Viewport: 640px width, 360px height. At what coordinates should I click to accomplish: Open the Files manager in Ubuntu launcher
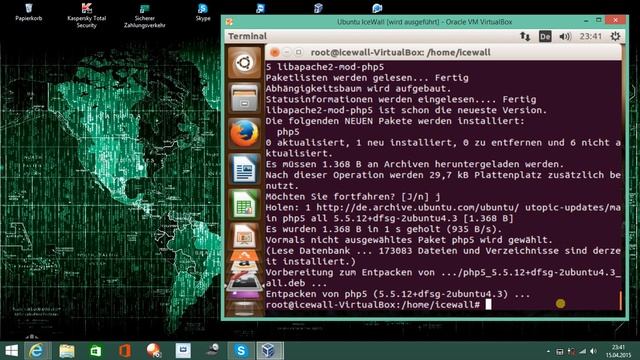point(244,98)
